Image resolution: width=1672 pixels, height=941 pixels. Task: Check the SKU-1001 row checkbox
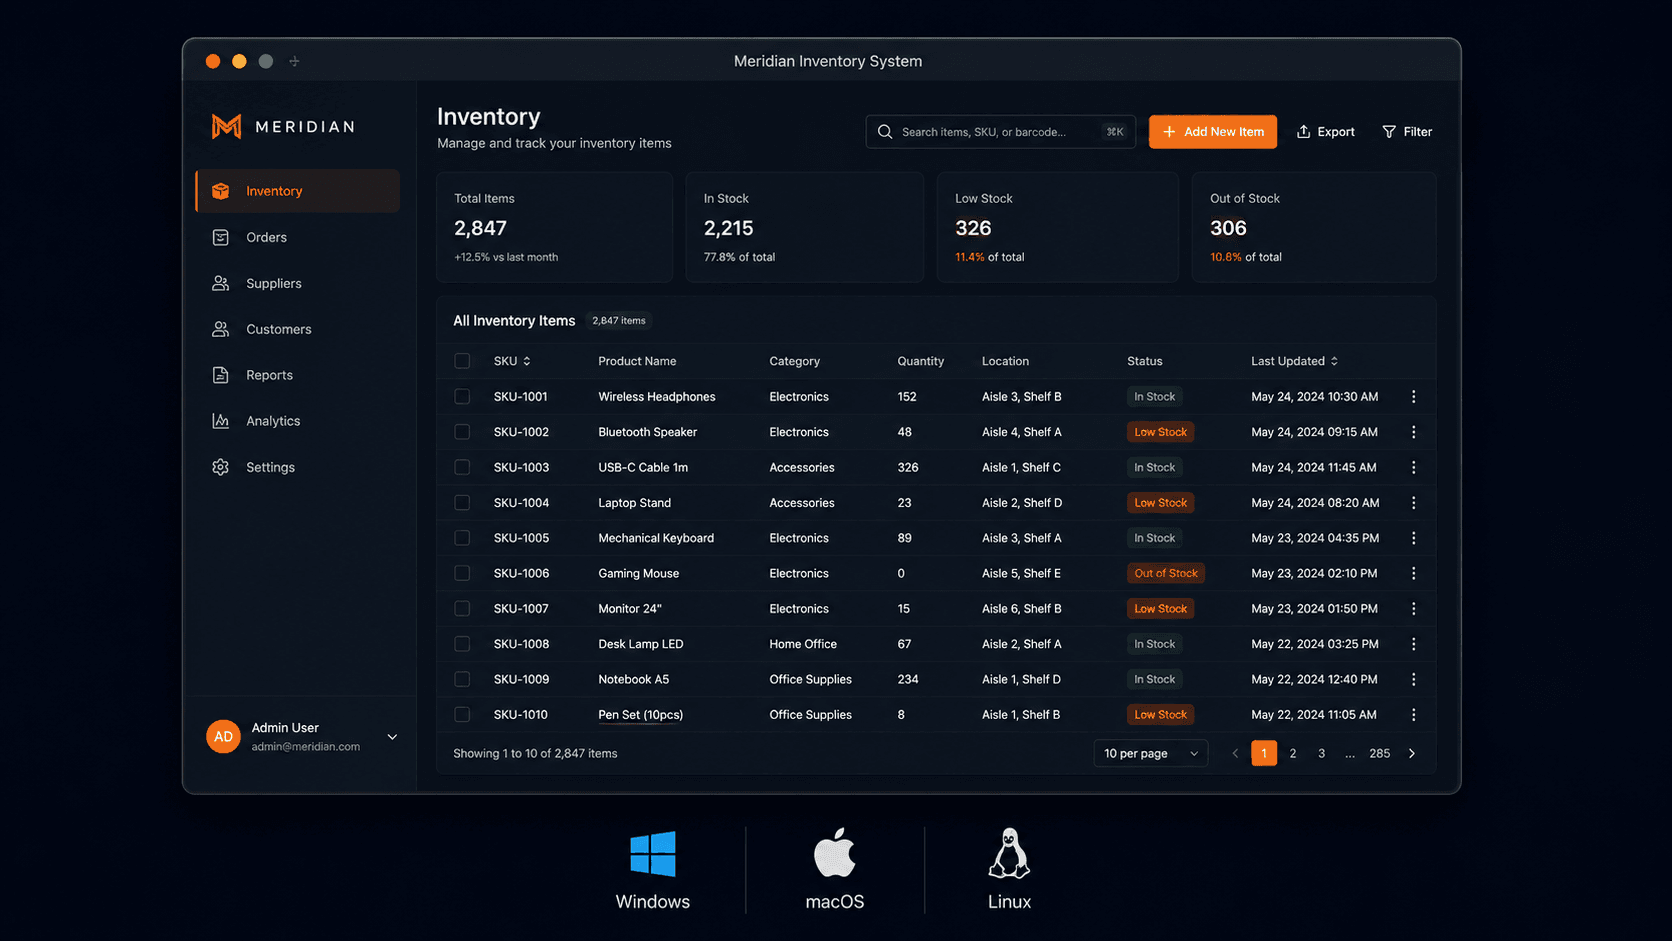[462, 396]
